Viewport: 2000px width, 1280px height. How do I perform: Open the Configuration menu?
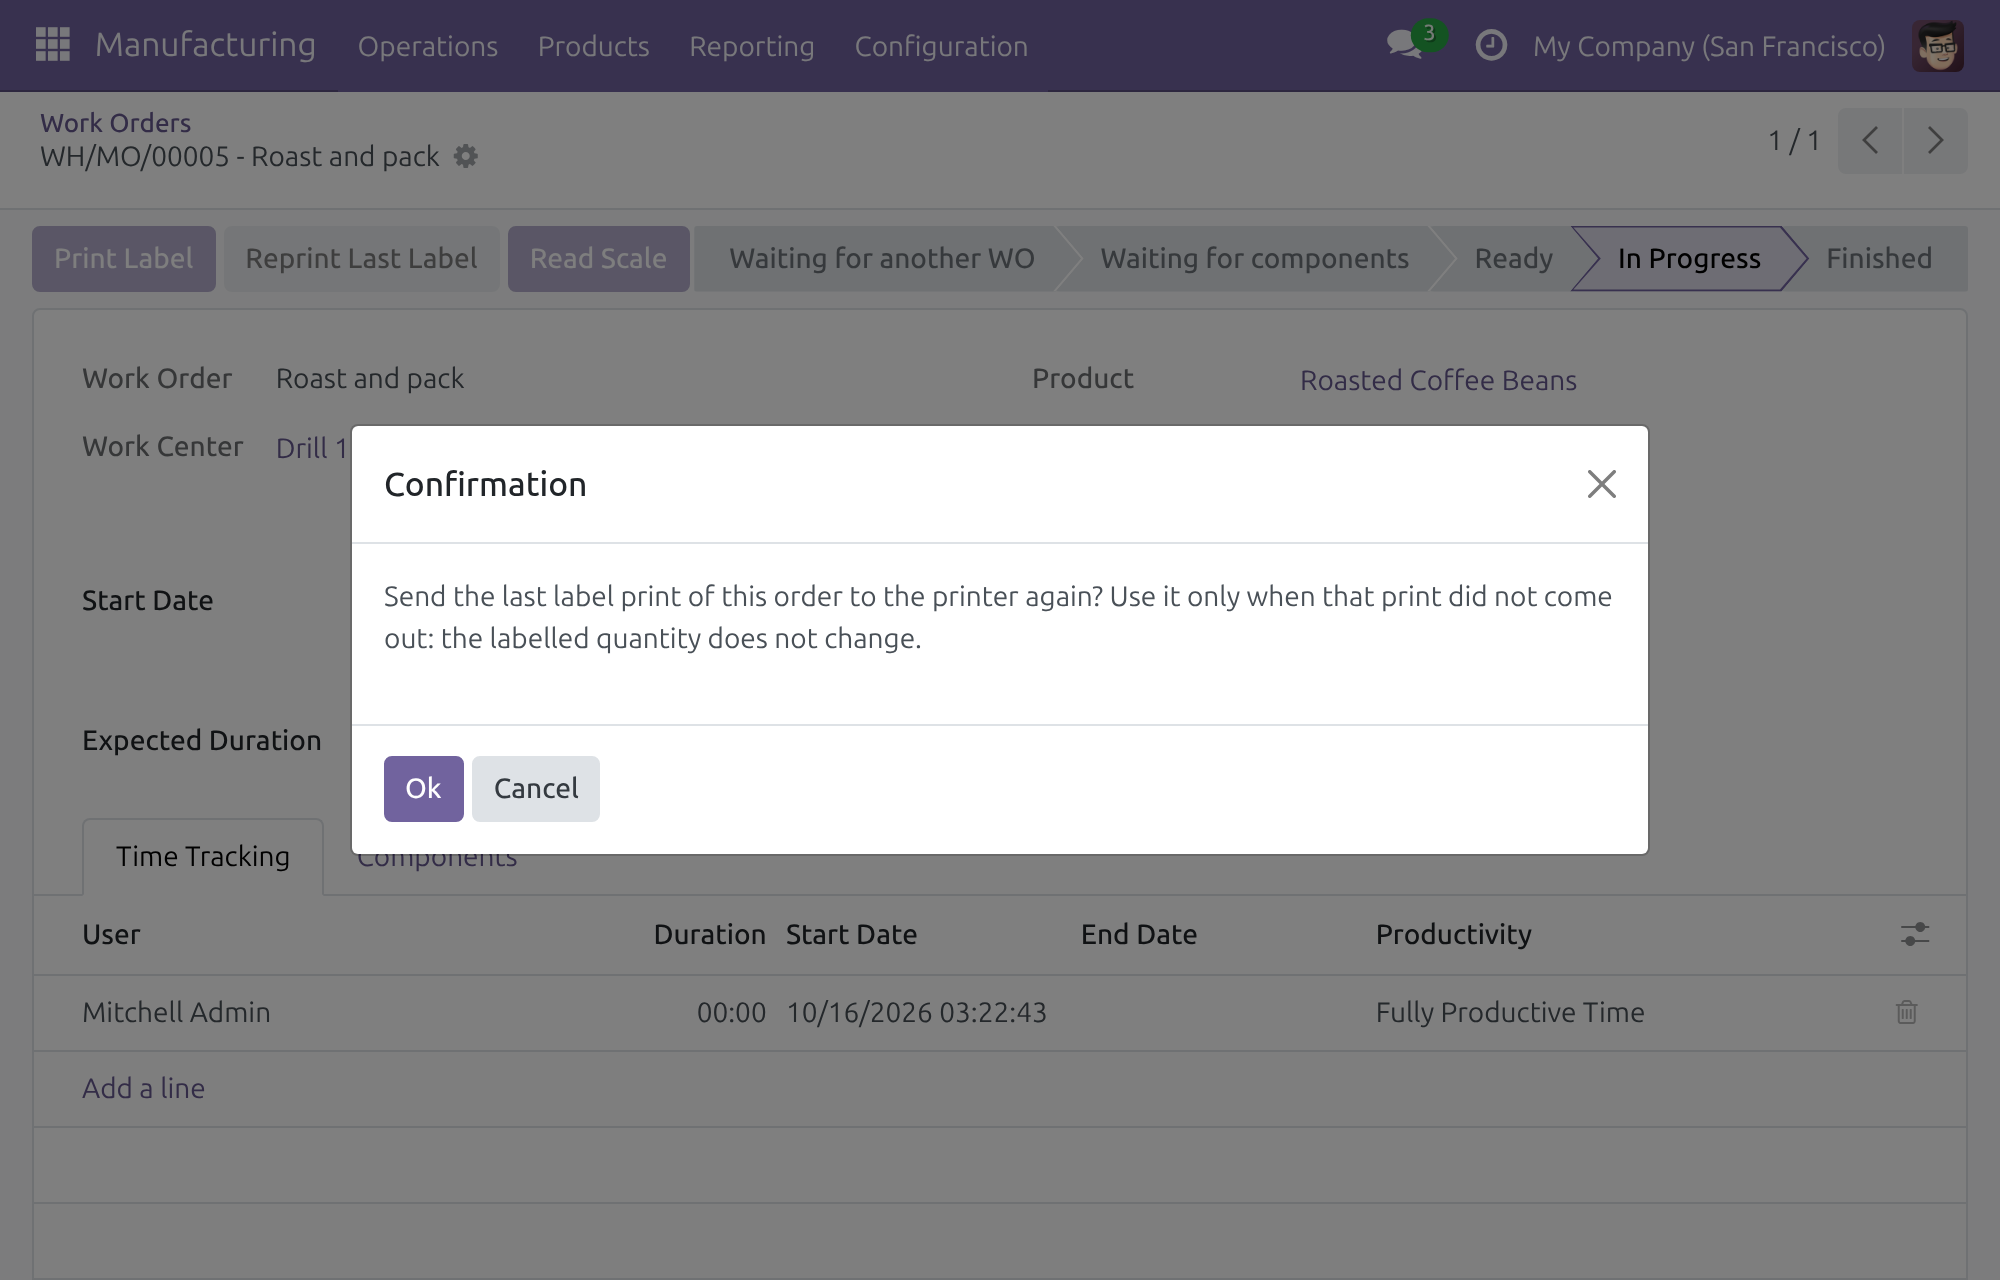[941, 46]
